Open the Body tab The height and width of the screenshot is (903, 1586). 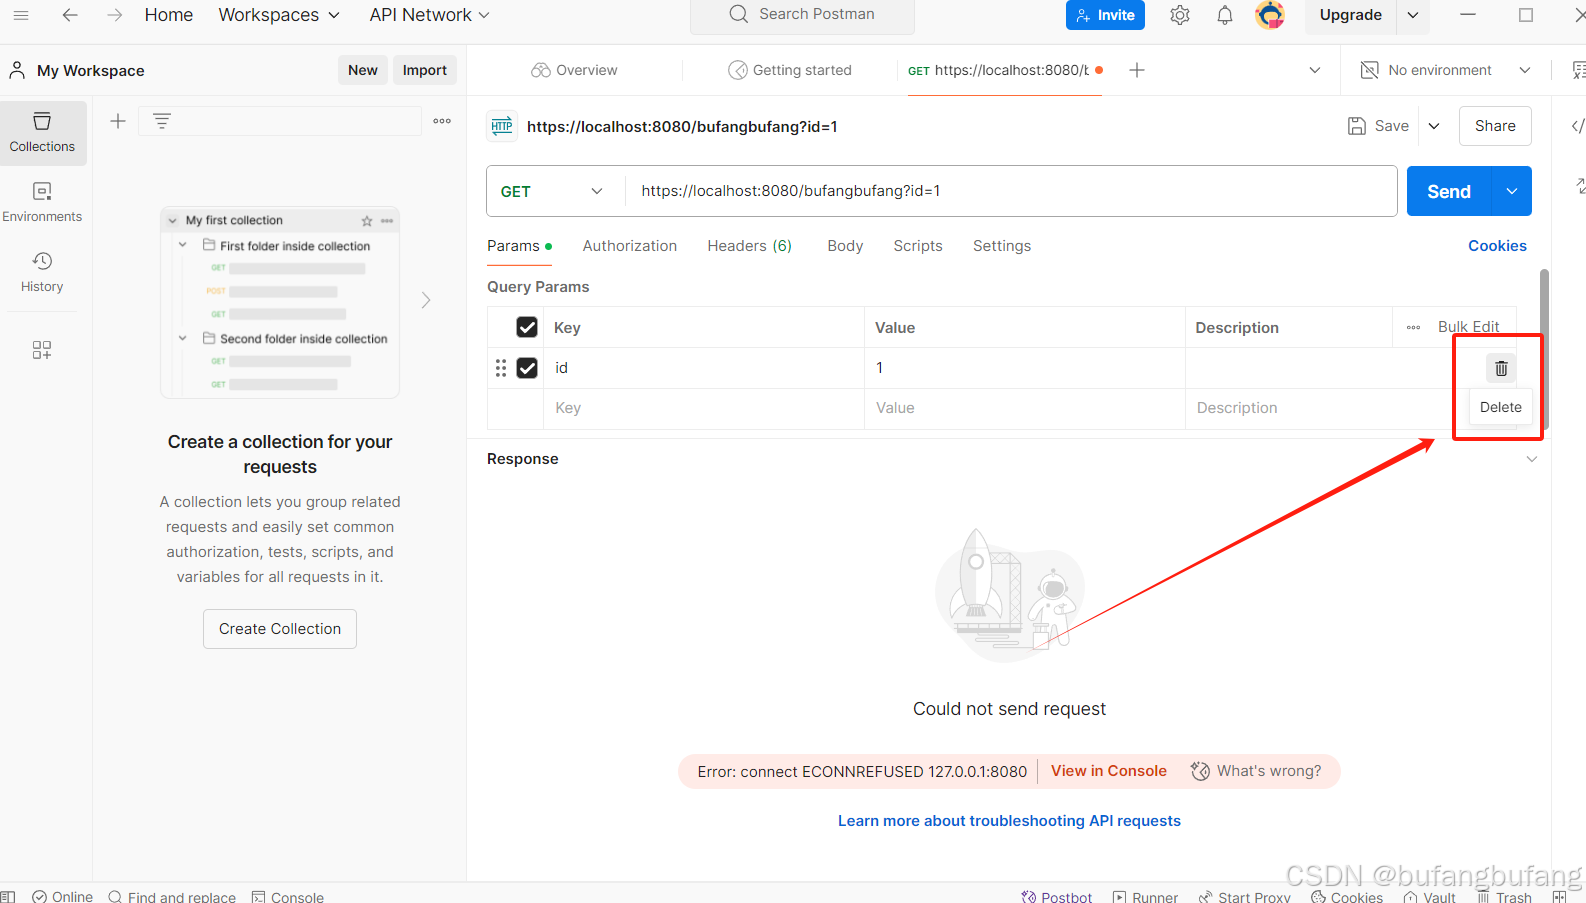coord(845,246)
